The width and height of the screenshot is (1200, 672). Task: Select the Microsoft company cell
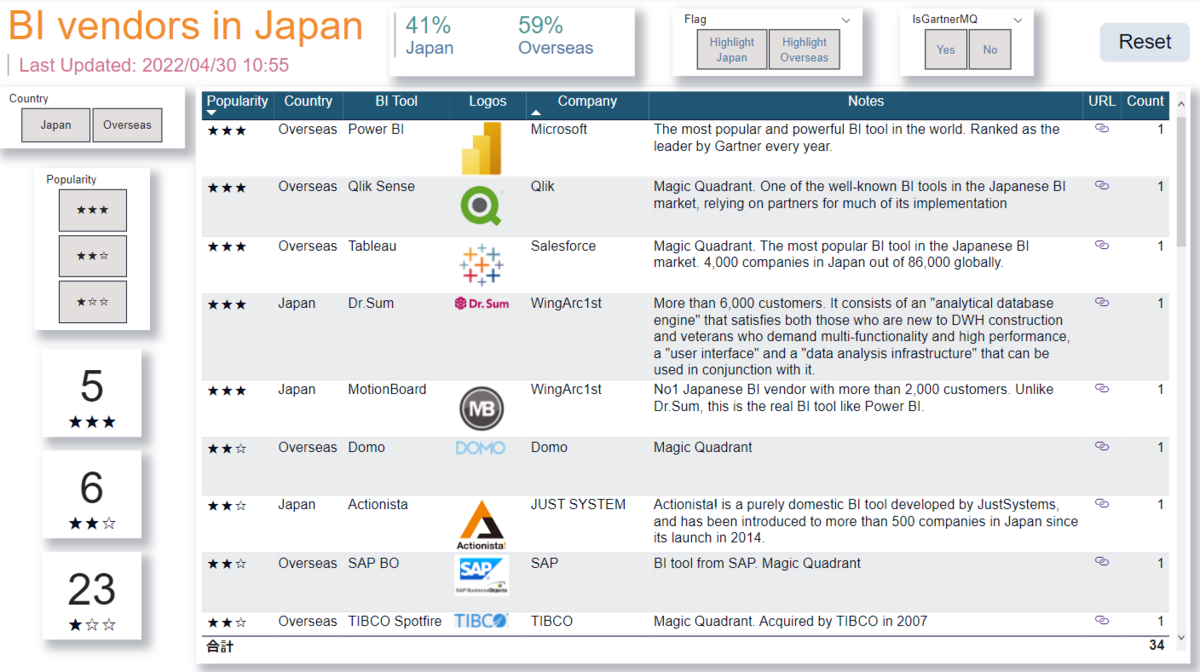click(559, 129)
